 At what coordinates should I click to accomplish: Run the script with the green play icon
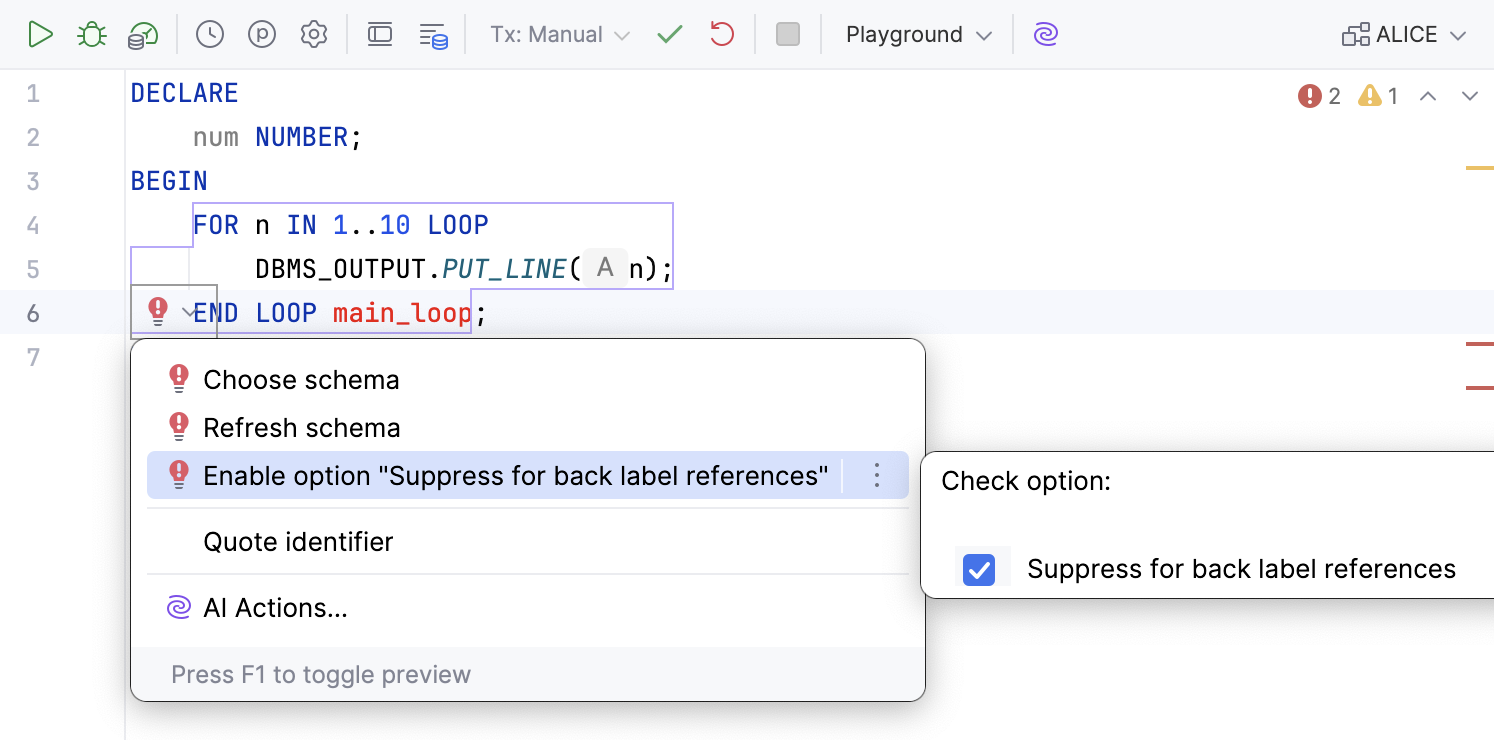point(41,33)
